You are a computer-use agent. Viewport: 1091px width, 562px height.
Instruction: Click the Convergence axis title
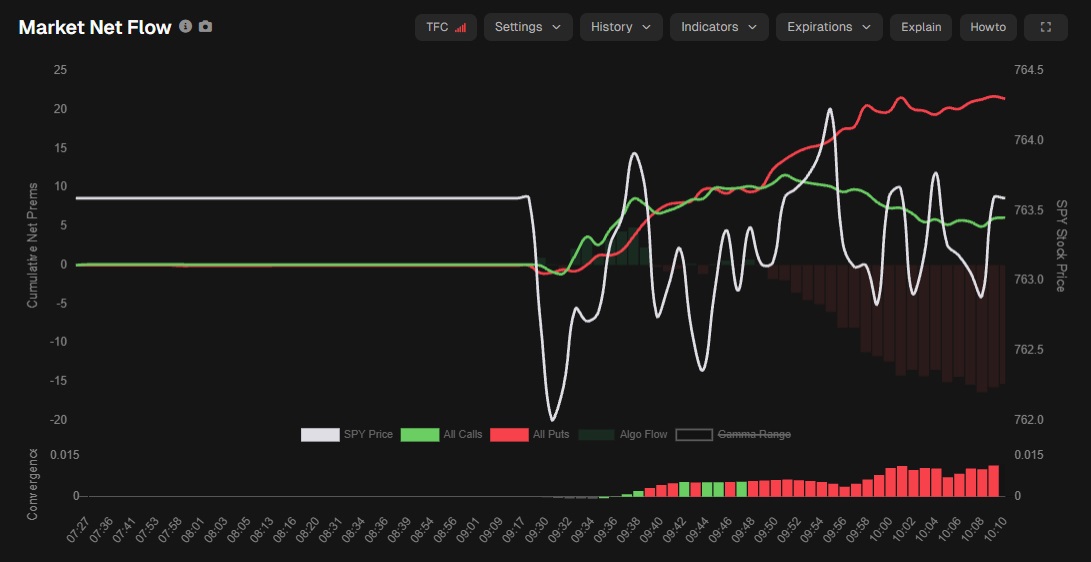(32, 485)
